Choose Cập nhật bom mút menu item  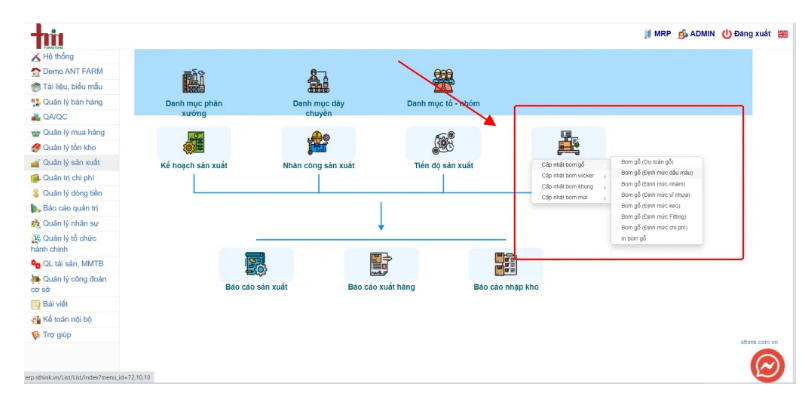tap(571, 197)
